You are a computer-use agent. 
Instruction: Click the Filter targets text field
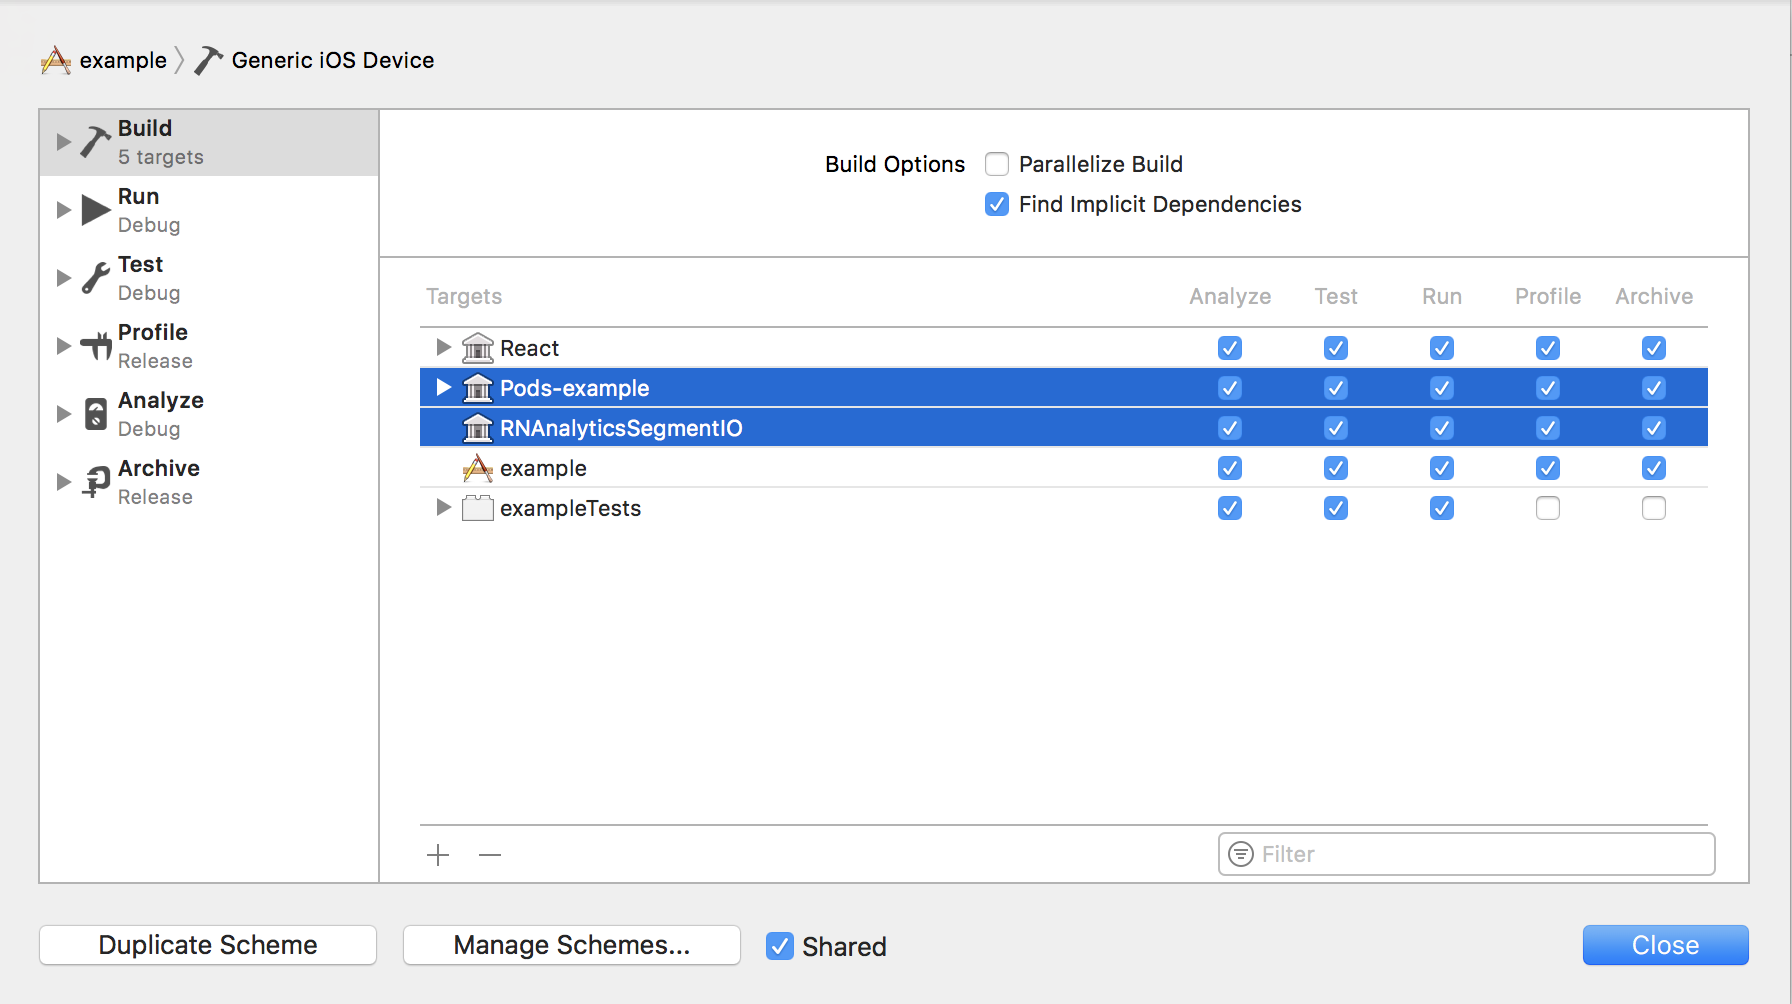pyautogui.click(x=1466, y=854)
